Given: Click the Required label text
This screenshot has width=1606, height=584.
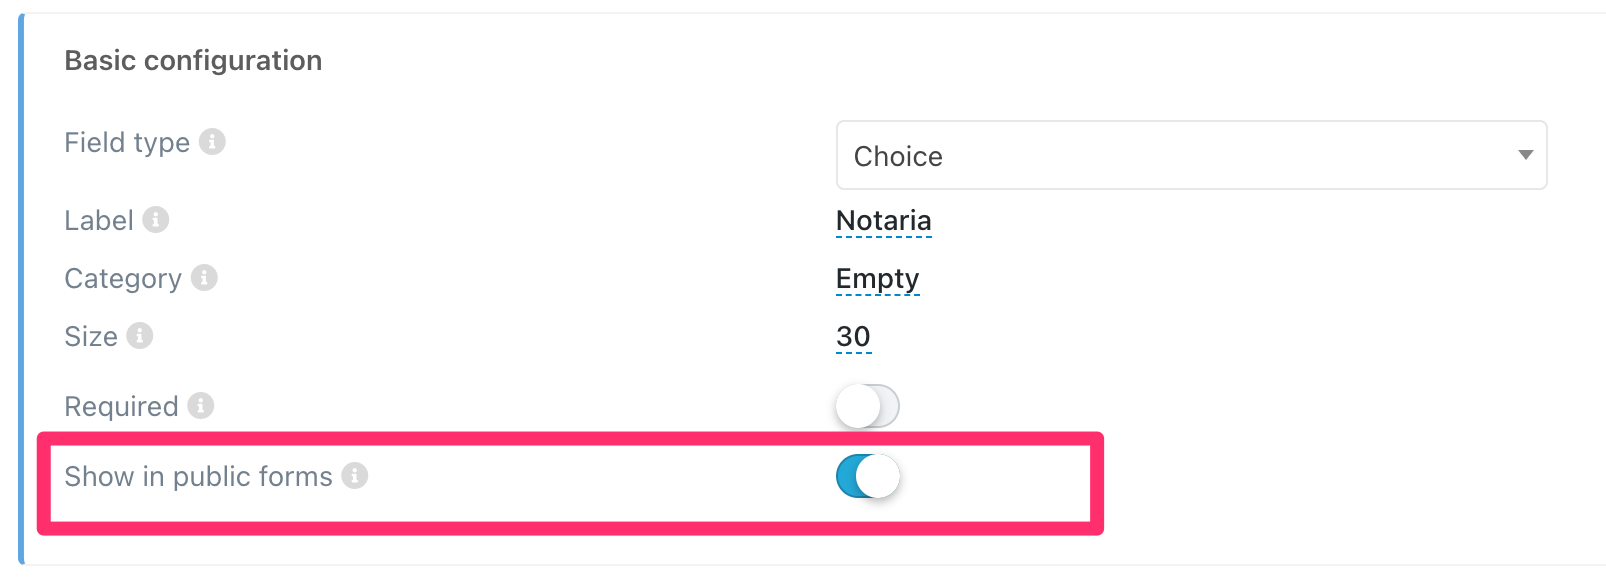Looking at the screenshot, I should pos(121,407).
